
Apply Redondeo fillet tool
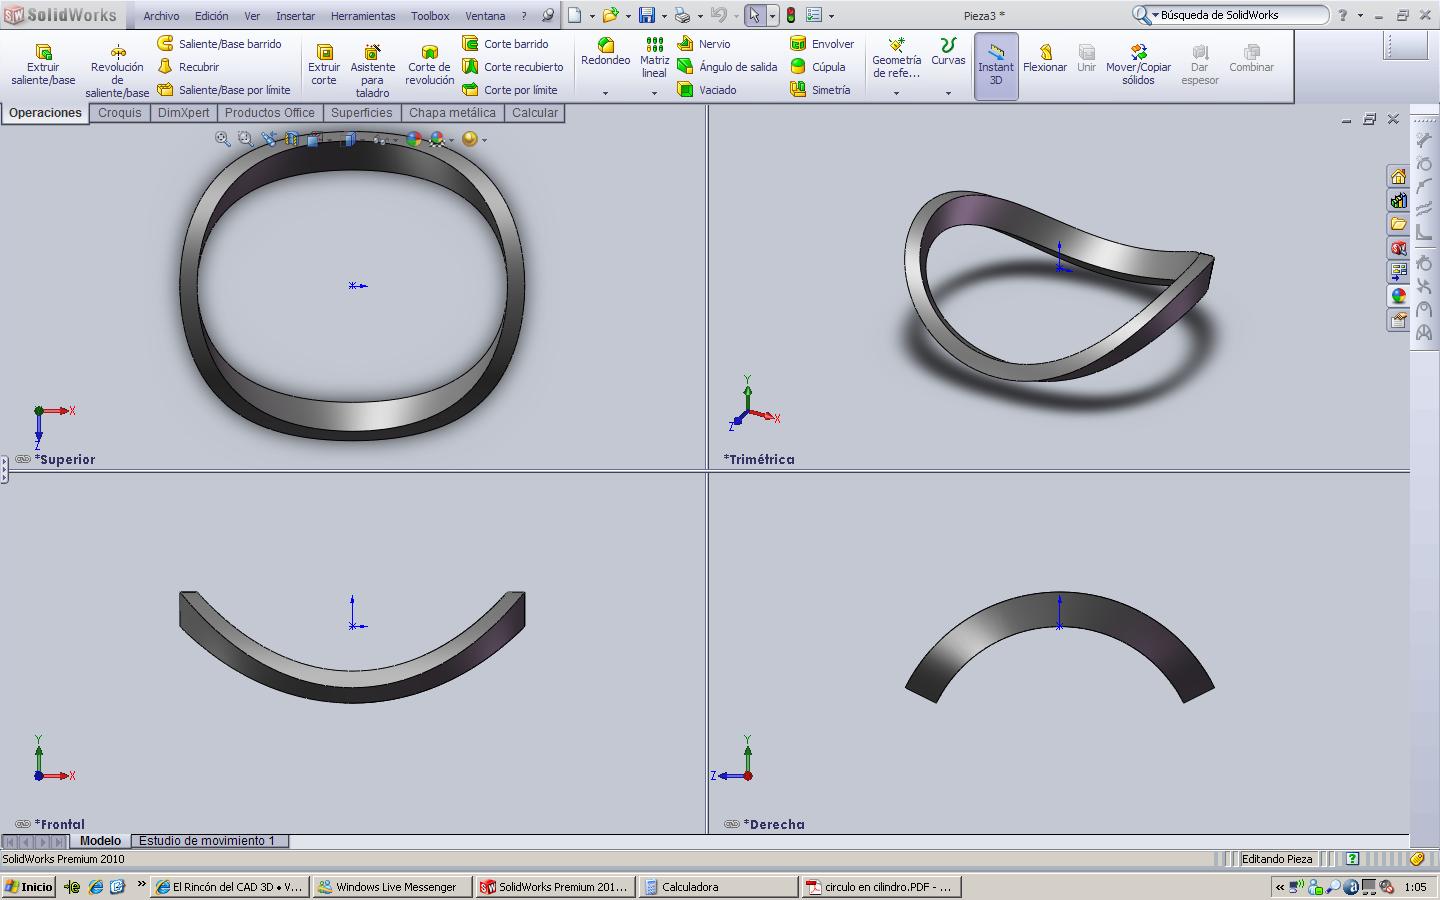[605, 52]
